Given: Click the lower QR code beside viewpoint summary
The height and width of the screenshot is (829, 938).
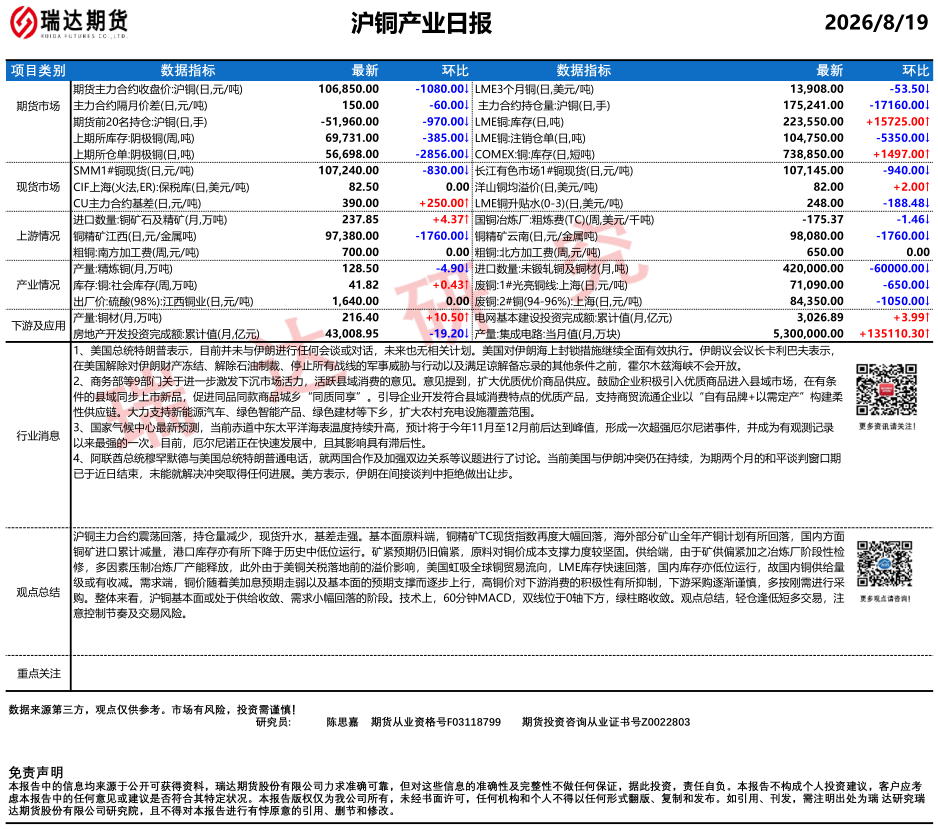Looking at the screenshot, I should [884, 563].
